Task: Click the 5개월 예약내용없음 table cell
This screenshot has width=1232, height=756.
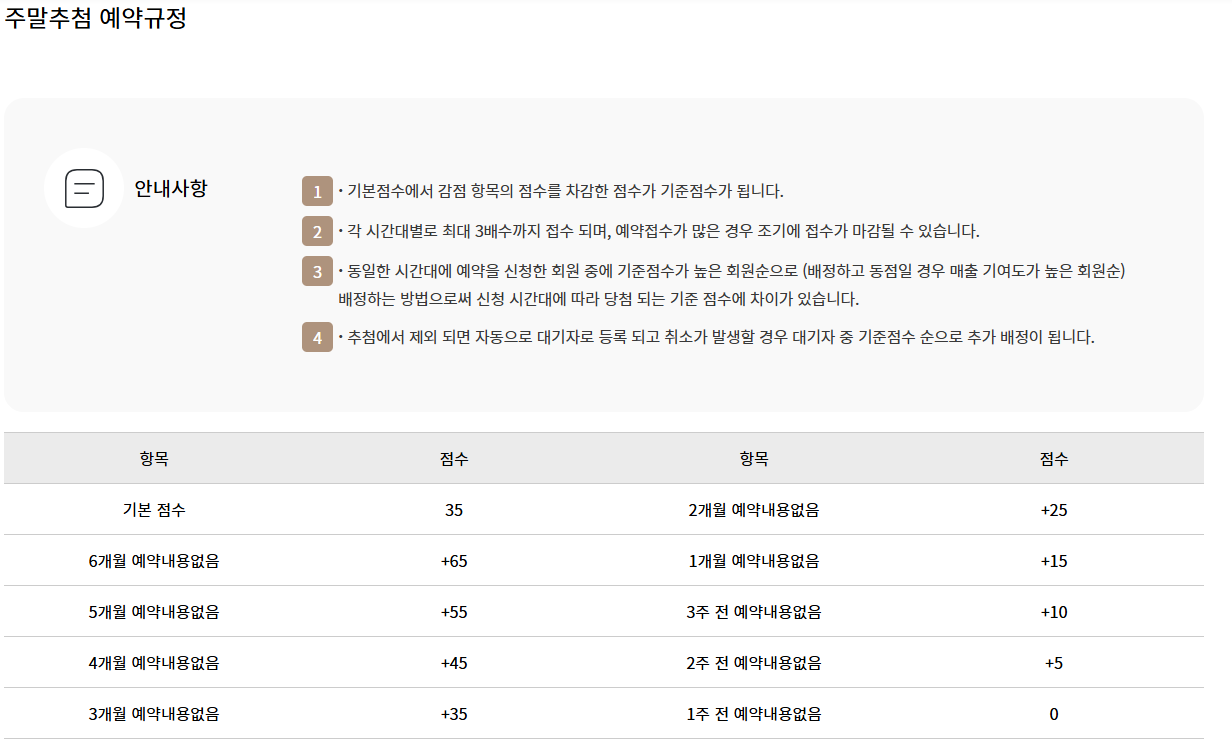Action: point(154,612)
